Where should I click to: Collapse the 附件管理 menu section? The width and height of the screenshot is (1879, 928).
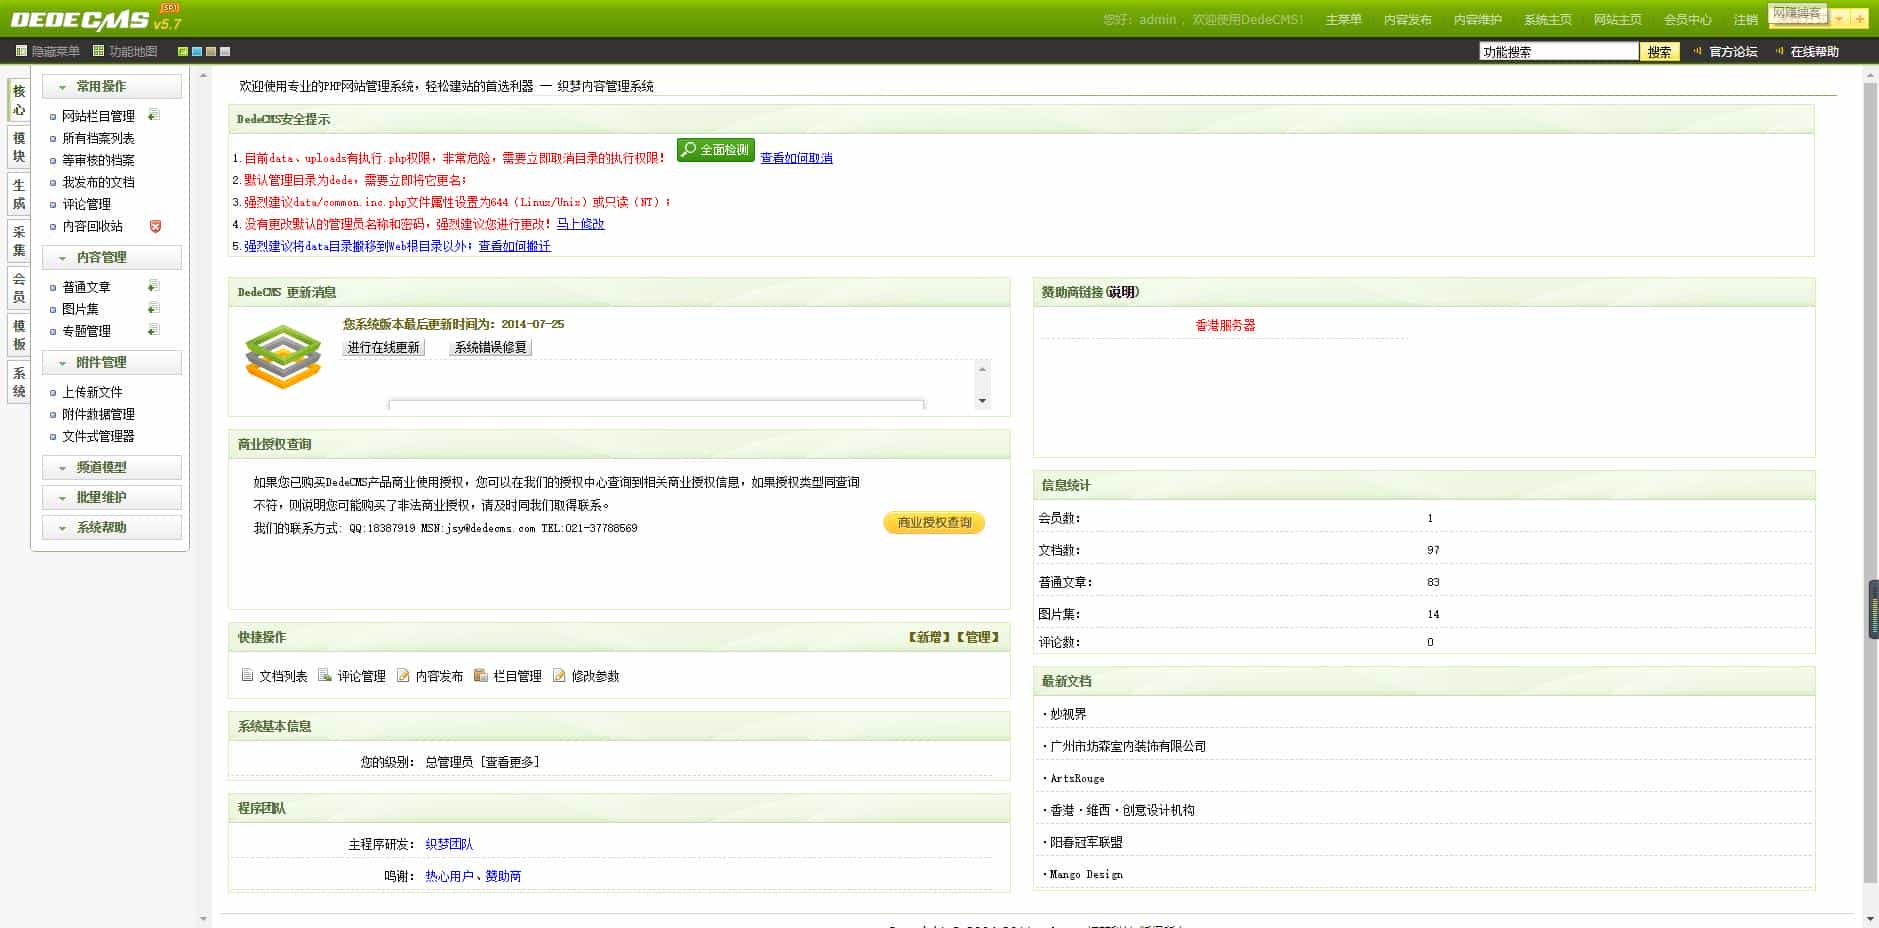pyautogui.click(x=112, y=362)
